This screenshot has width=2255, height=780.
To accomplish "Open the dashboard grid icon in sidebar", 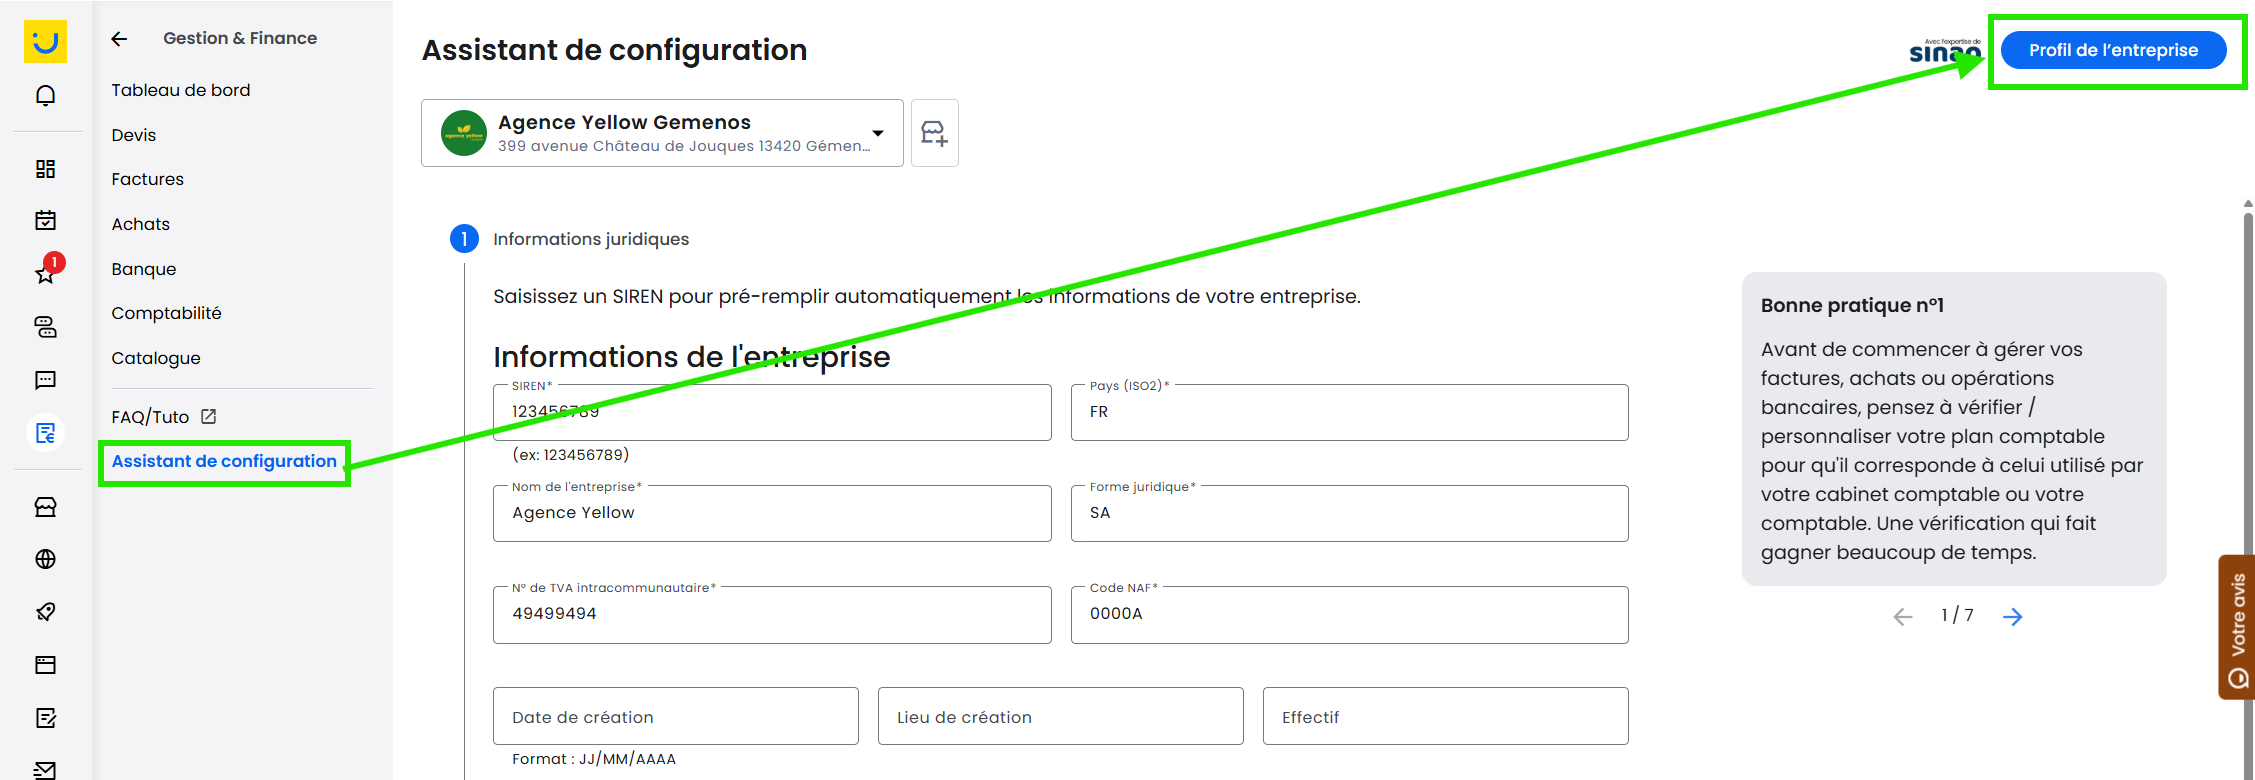I will pyautogui.click(x=45, y=169).
